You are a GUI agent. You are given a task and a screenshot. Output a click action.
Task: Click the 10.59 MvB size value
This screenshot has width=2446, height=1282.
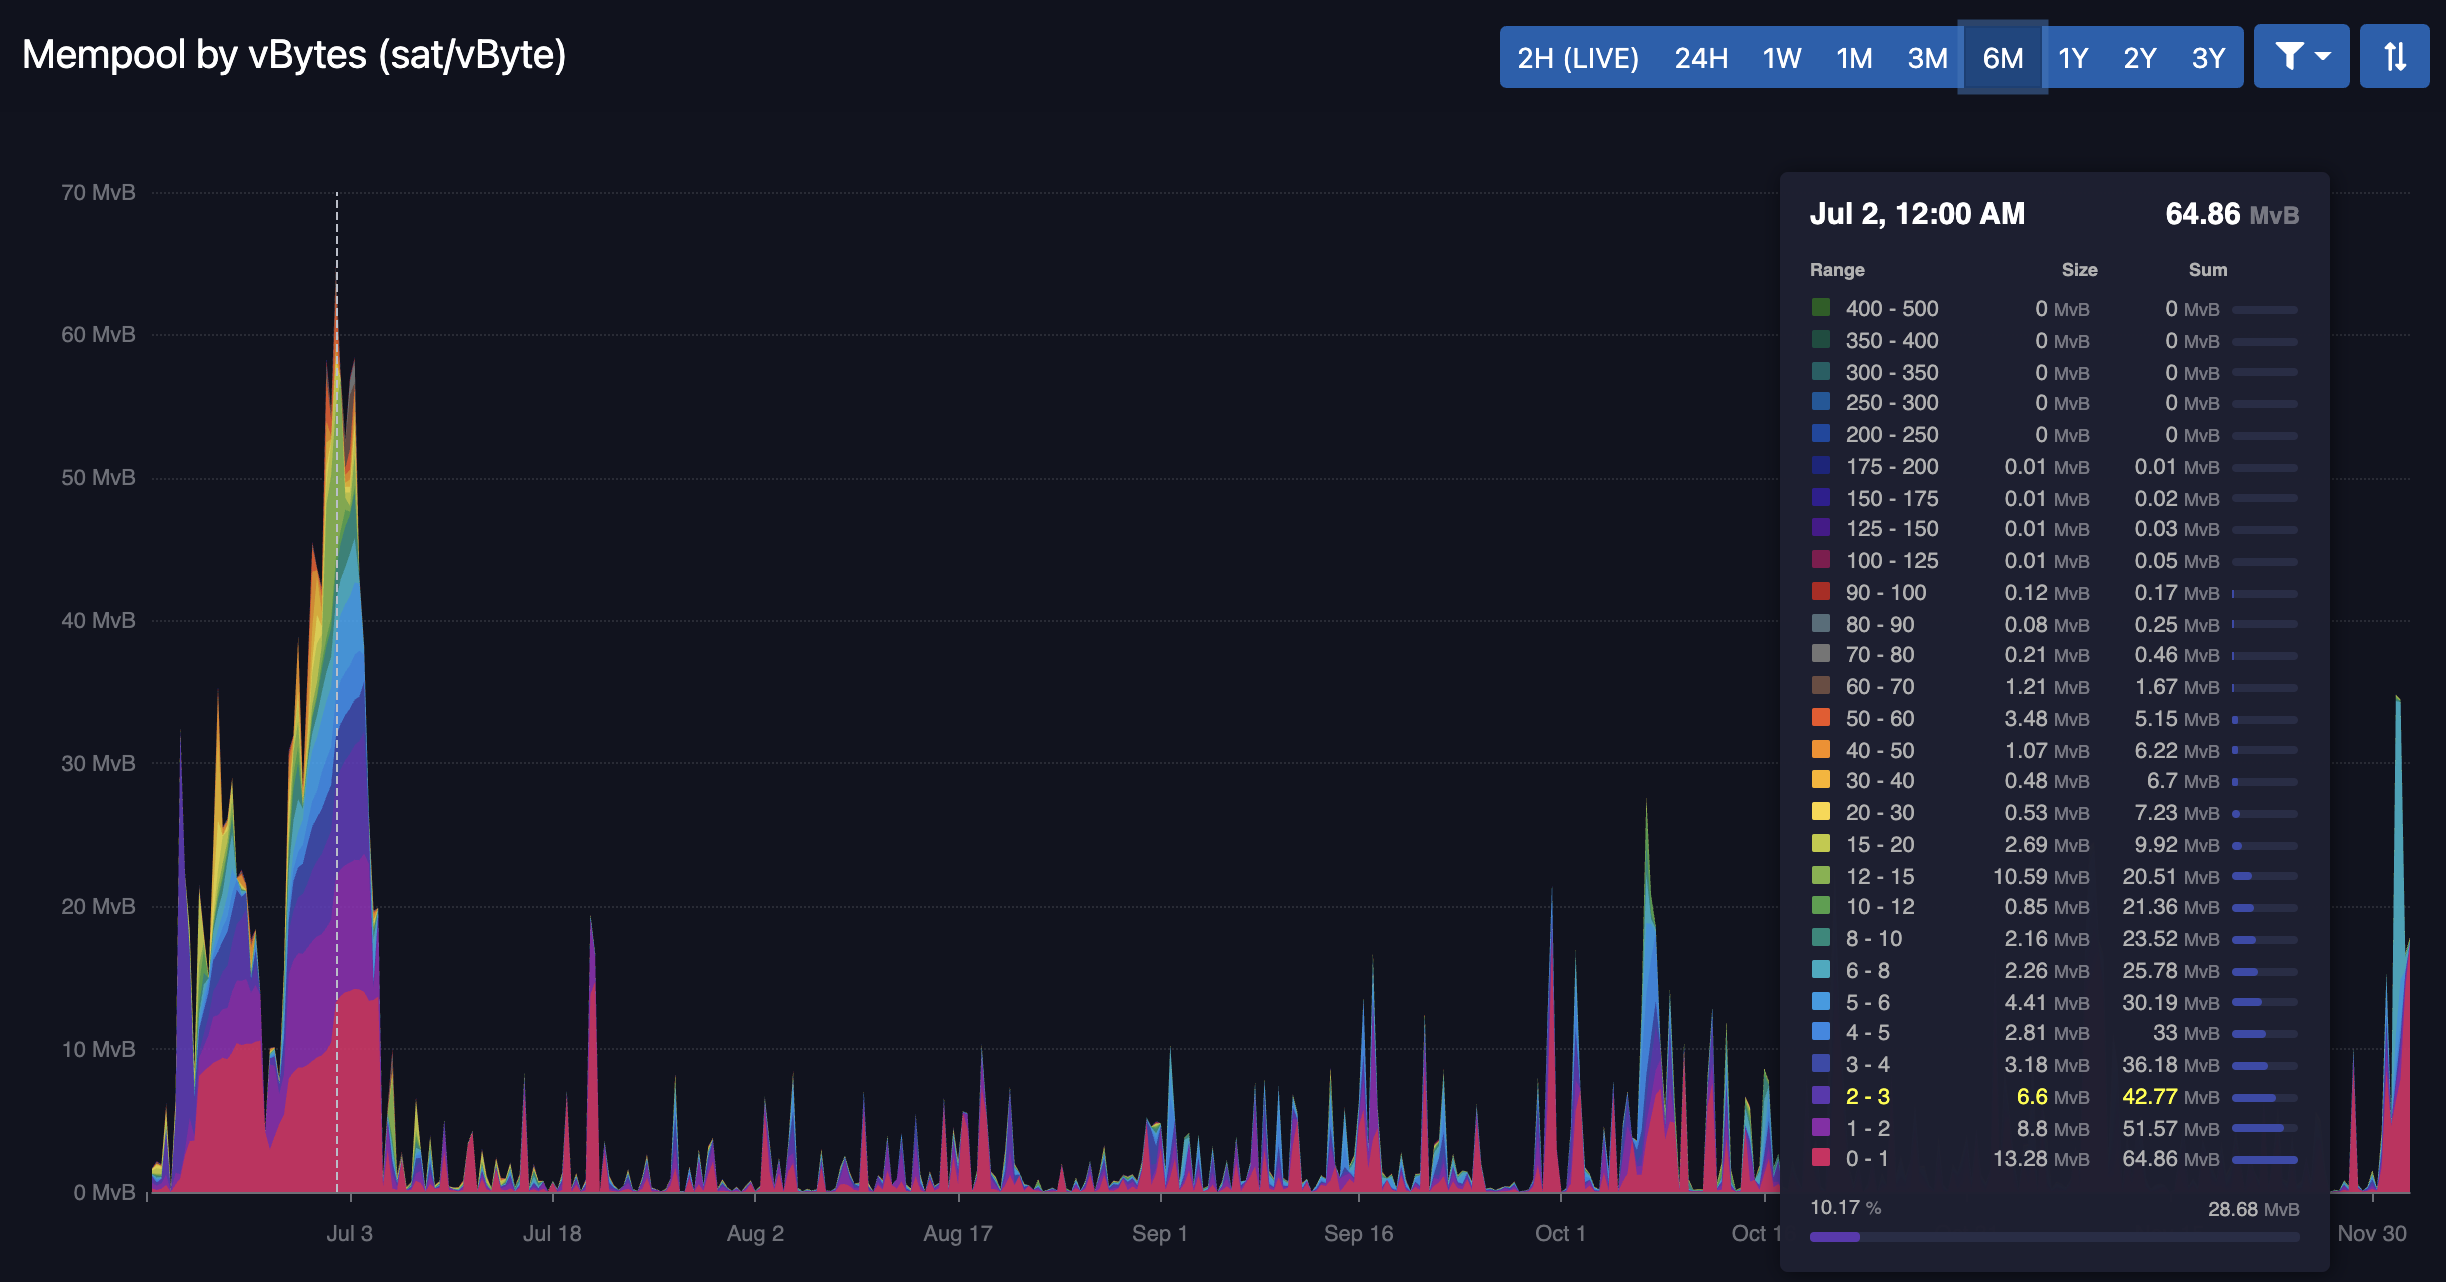[2041, 876]
